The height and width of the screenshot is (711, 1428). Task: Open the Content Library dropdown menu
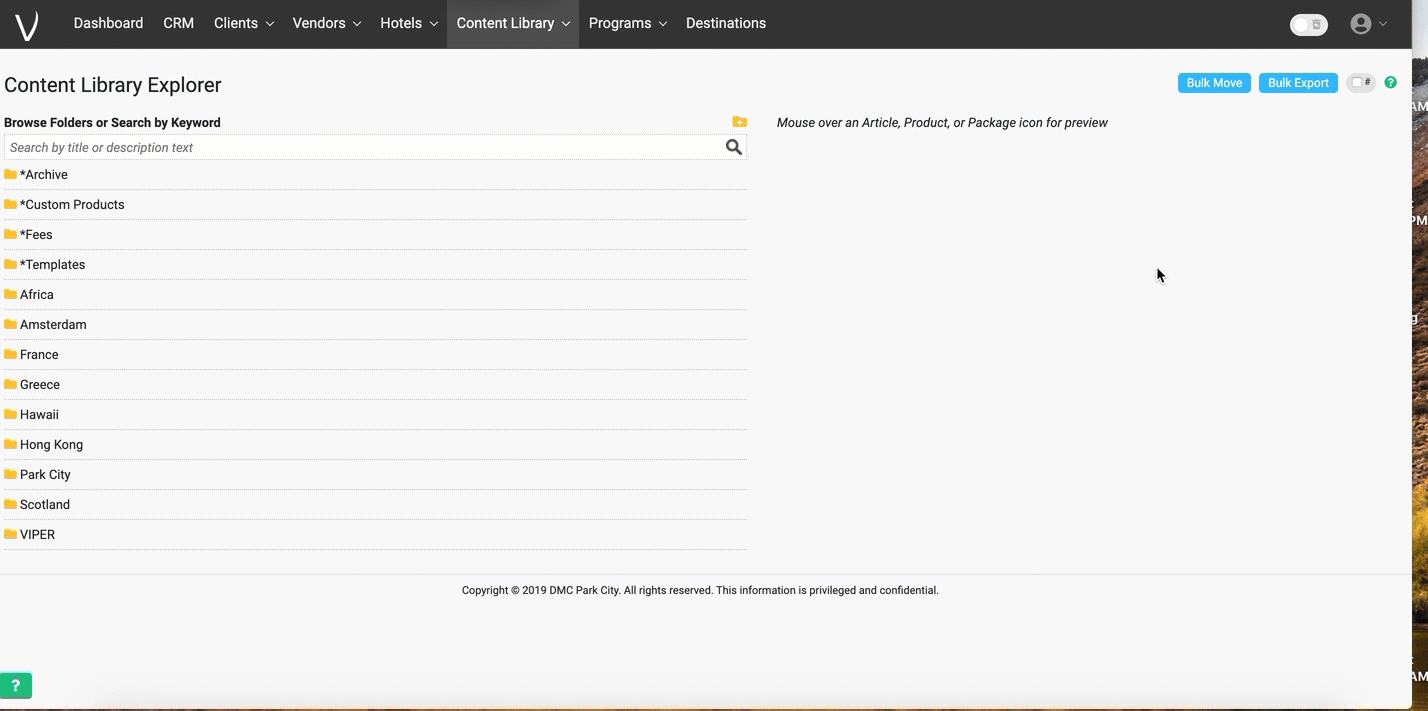[x=513, y=23]
